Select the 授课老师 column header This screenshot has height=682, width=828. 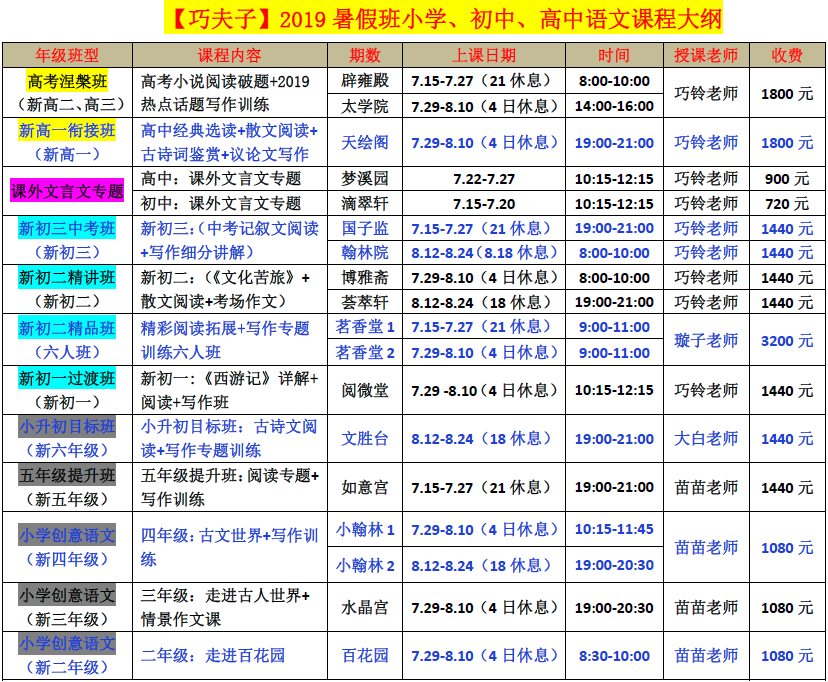706,55
